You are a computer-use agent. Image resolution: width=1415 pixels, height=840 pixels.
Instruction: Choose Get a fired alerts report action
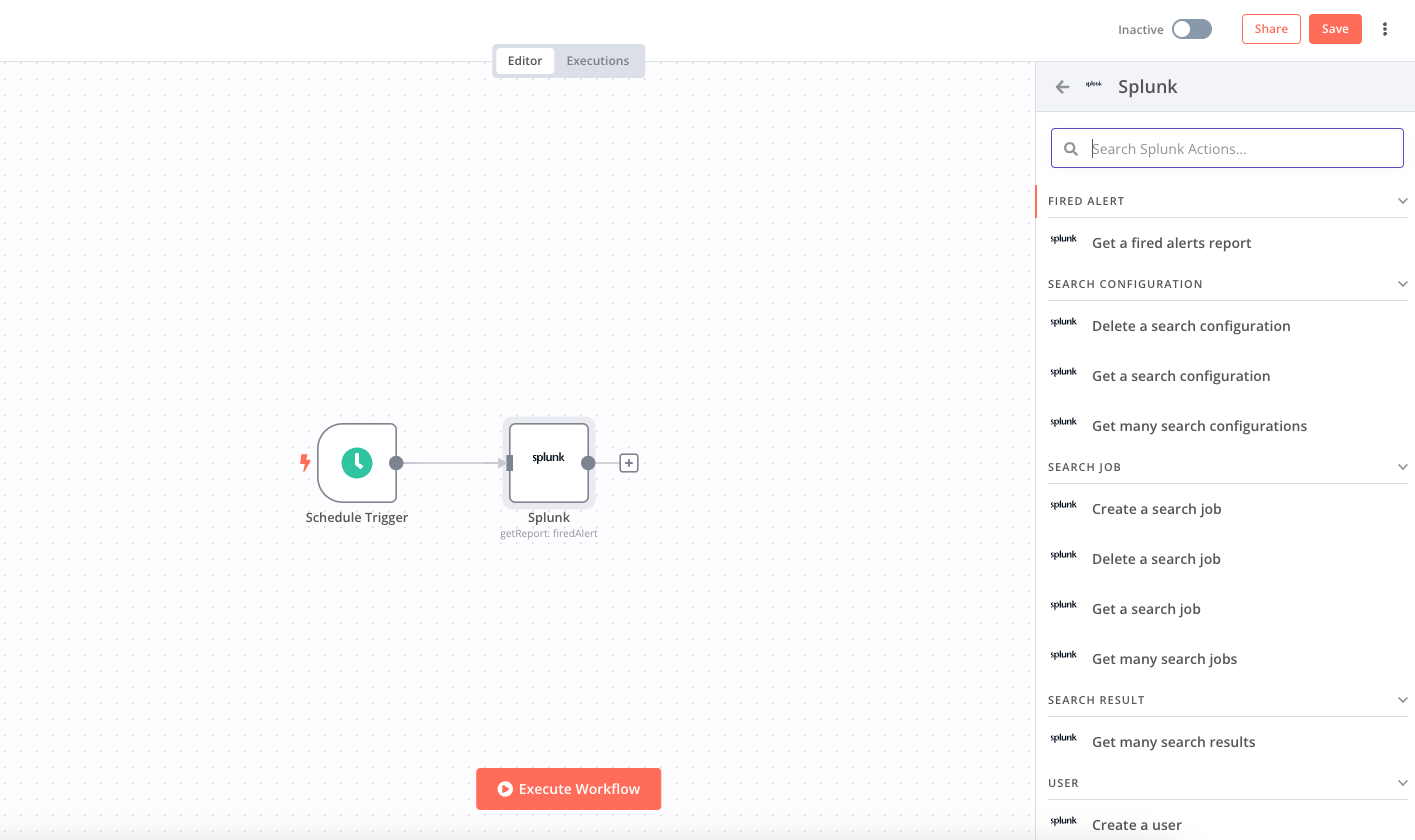click(1171, 243)
